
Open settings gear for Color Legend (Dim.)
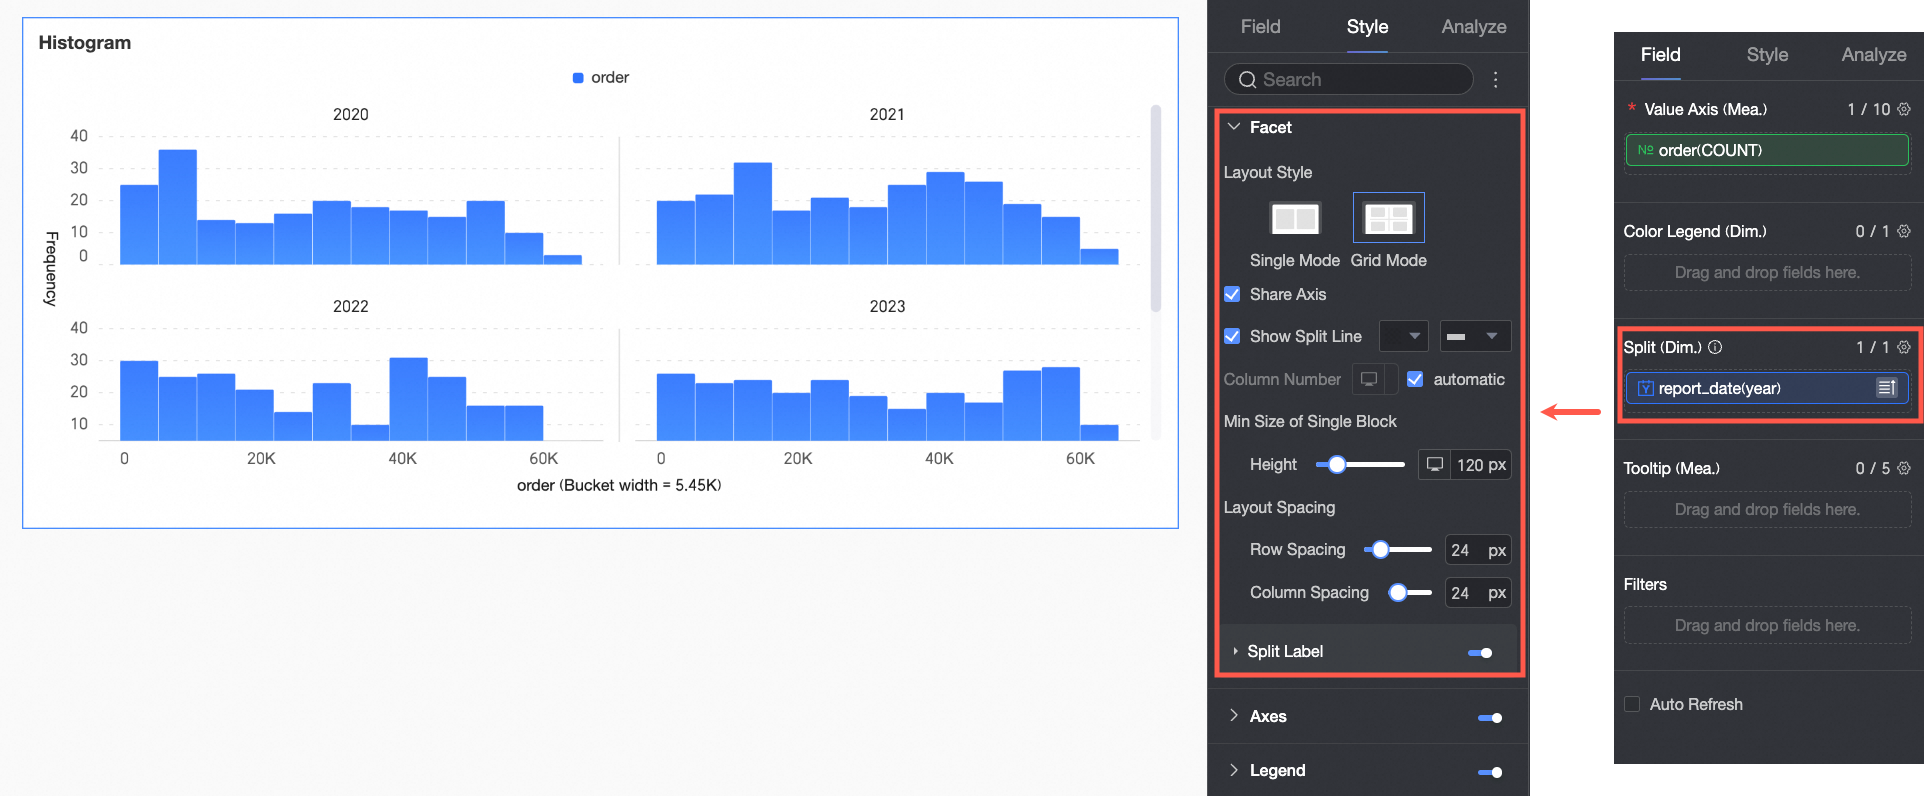[x=1904, y=231]
